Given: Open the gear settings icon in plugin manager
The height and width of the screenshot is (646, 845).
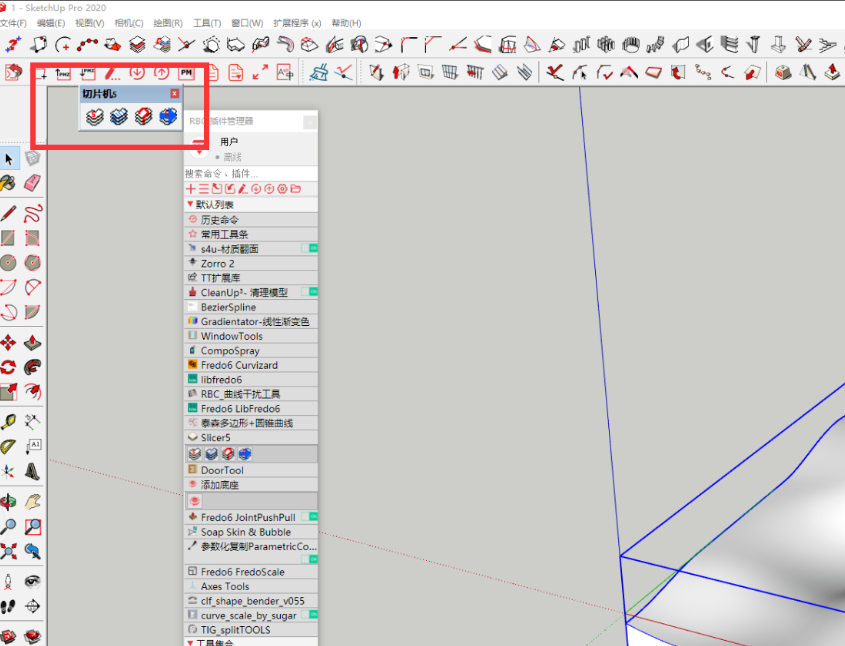Looking at the screenshot, I should 282,189.
